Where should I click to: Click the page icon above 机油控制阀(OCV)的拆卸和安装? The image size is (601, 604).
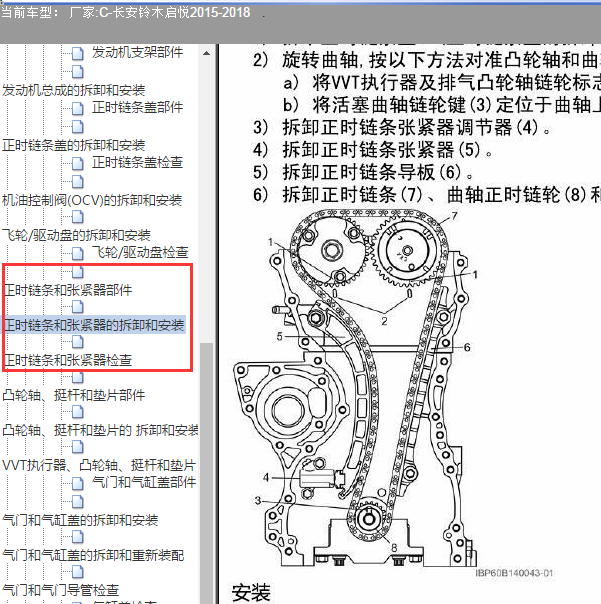pos(77,181)
